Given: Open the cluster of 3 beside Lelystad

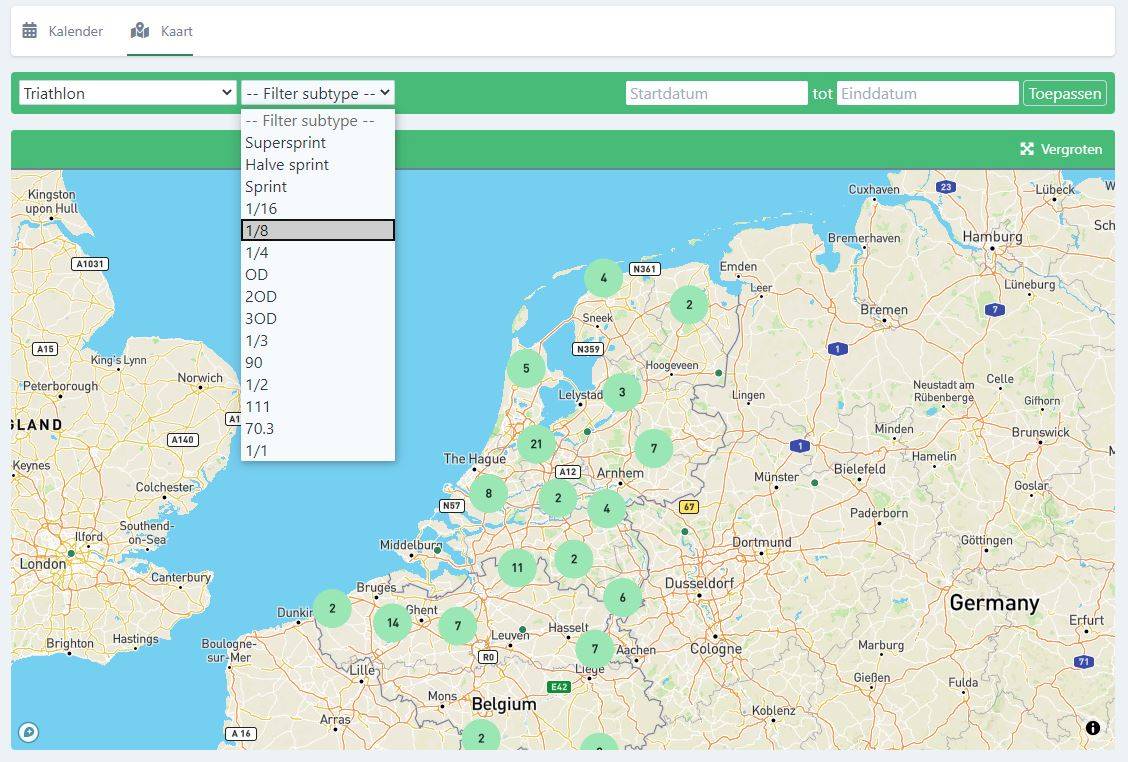Looking at the screenshot, I should 622,392.
